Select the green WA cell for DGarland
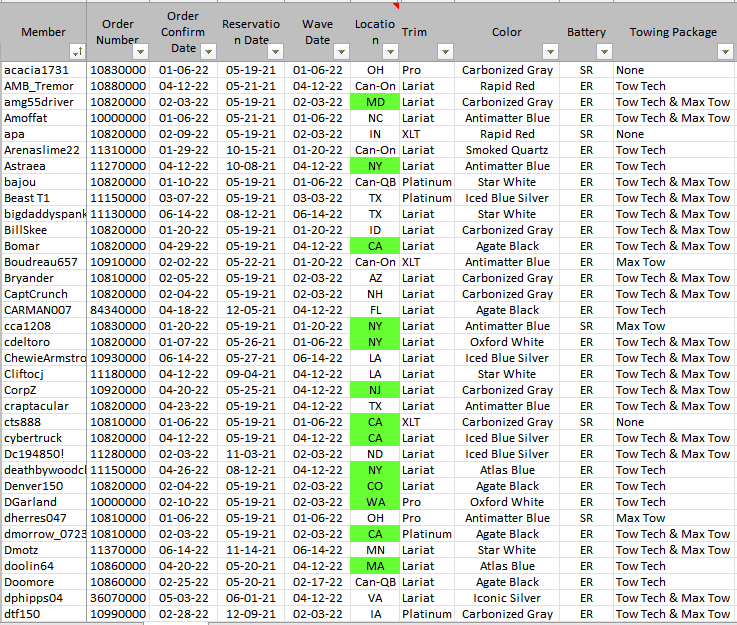 tap(375, 502)
